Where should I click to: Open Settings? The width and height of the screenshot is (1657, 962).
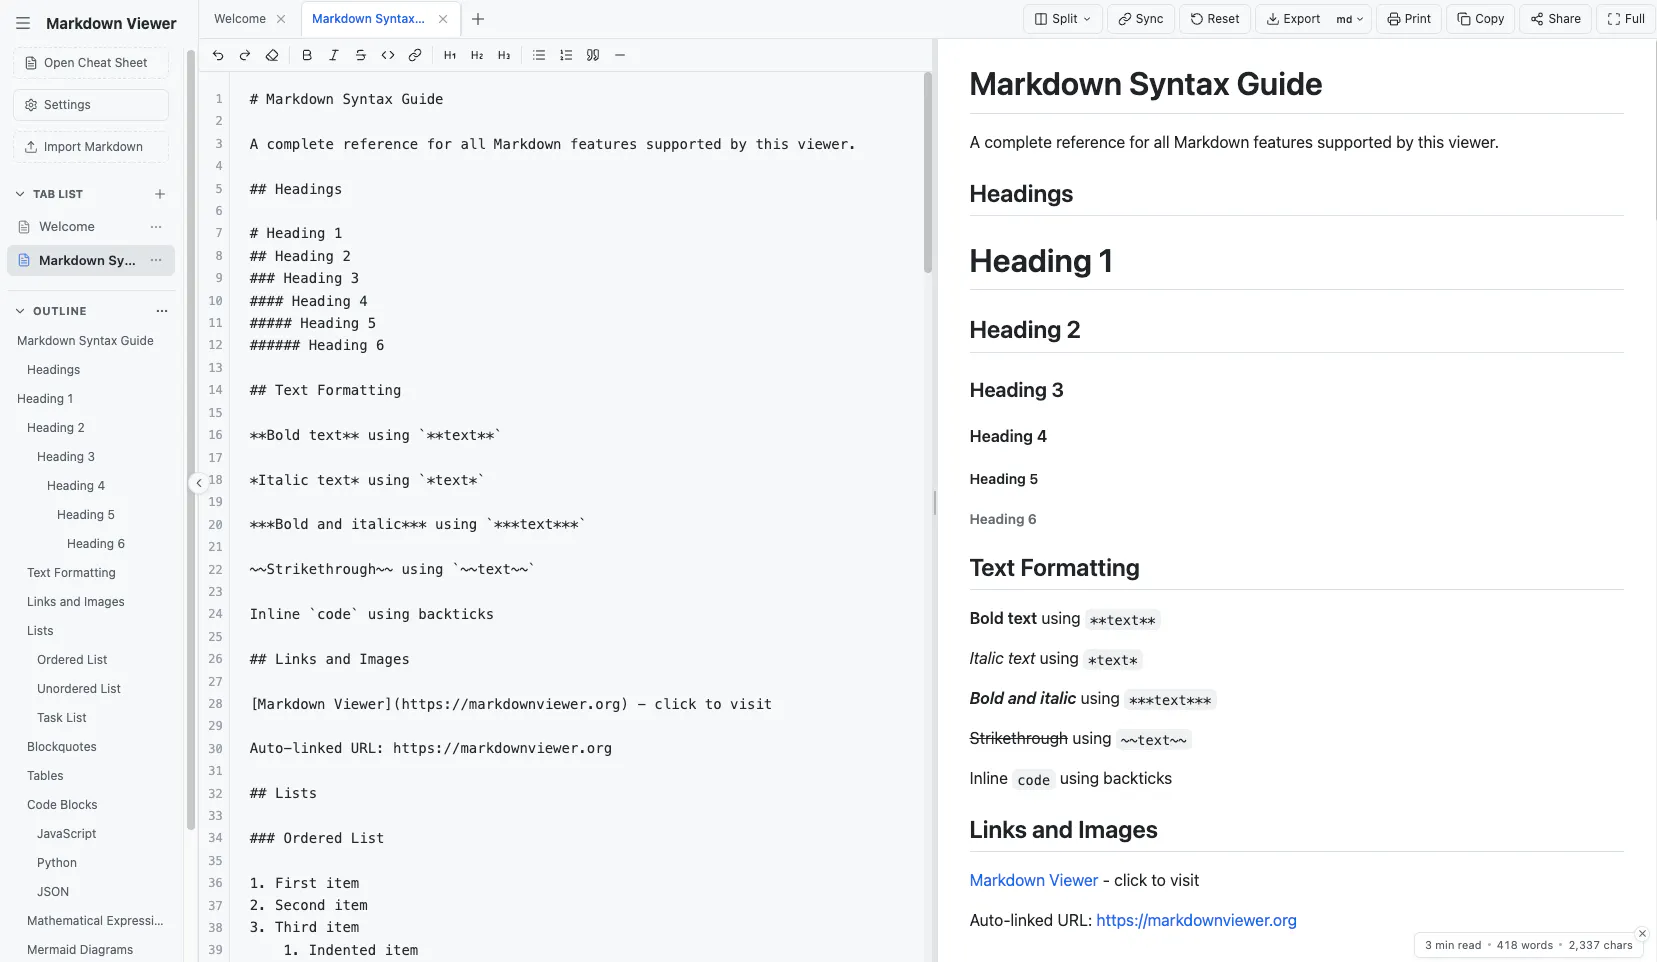(x=91, y=105)
